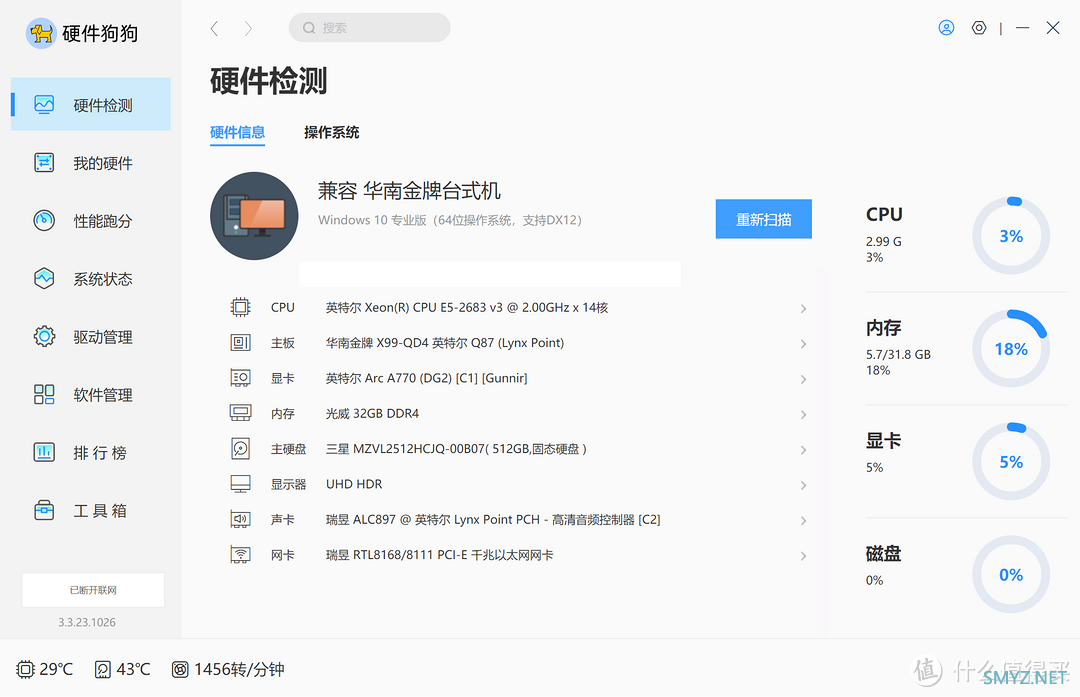Click the 内存 18% usage ring
The image size is (1080, 697).
point(1011,348)
